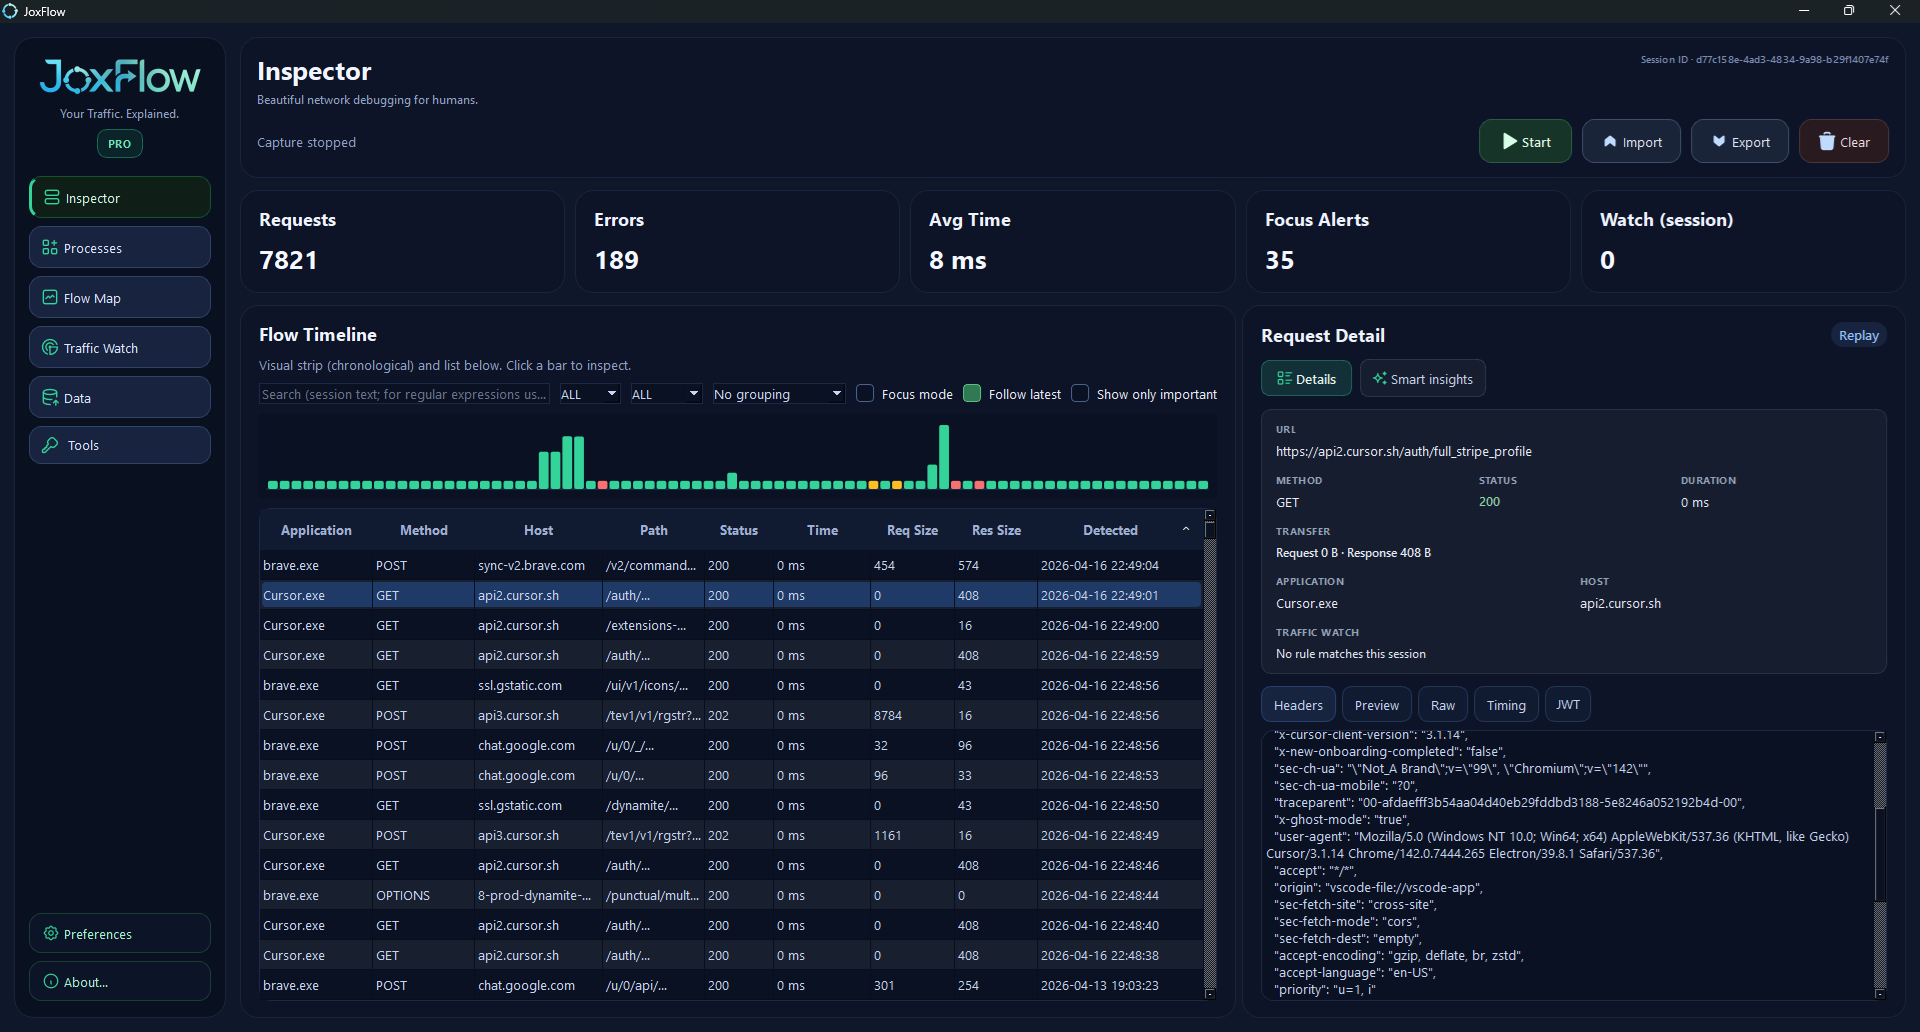Switch to the Raw tab
Viewport: 1920px width, 1032px height.
click(1443, 705)
